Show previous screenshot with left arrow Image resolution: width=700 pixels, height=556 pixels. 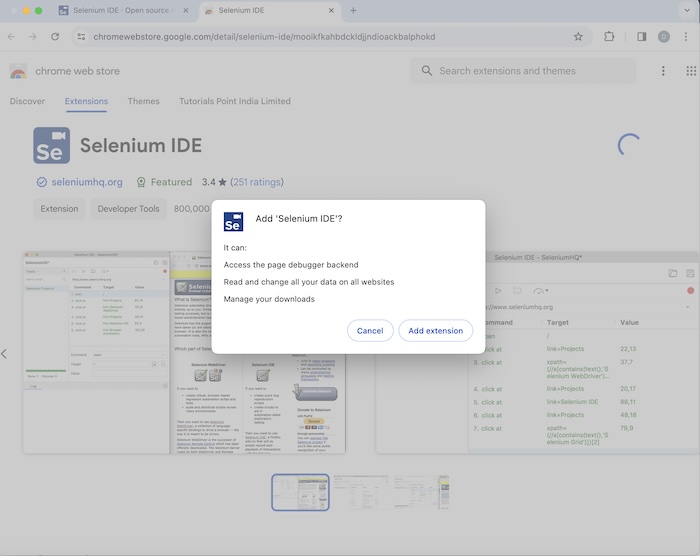pos(4,354)
